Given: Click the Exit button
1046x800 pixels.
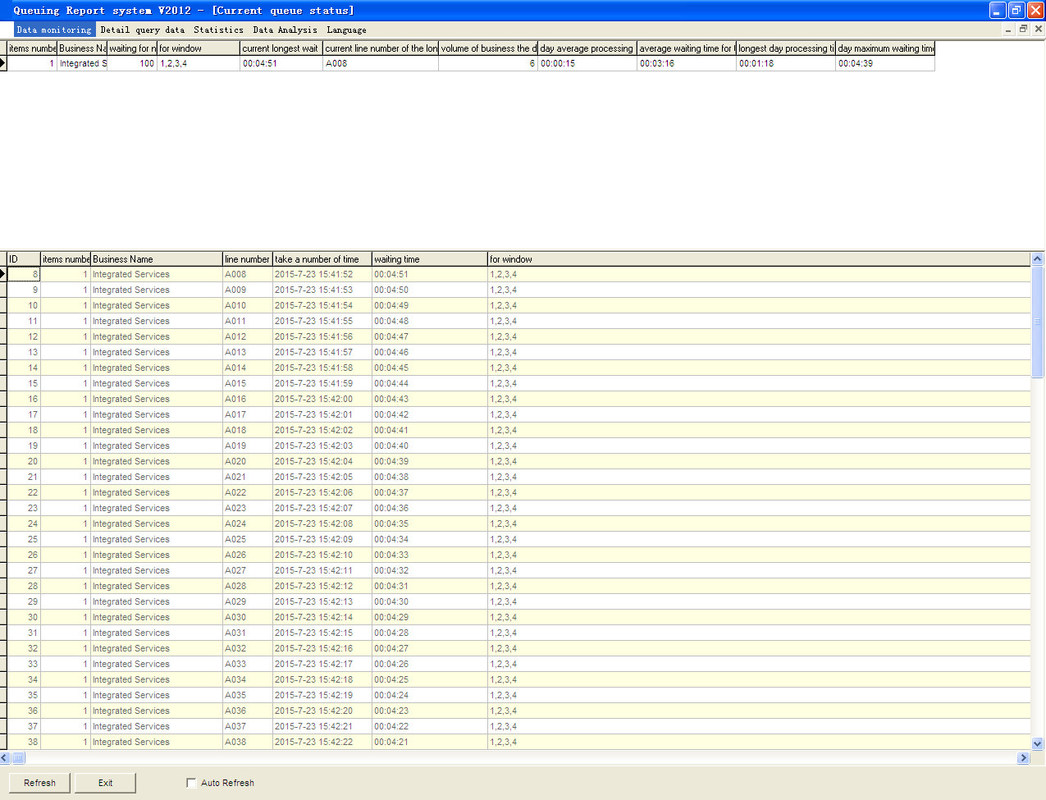Looking at the screenshot, I should pyautogui.click(x=105, y=783).
